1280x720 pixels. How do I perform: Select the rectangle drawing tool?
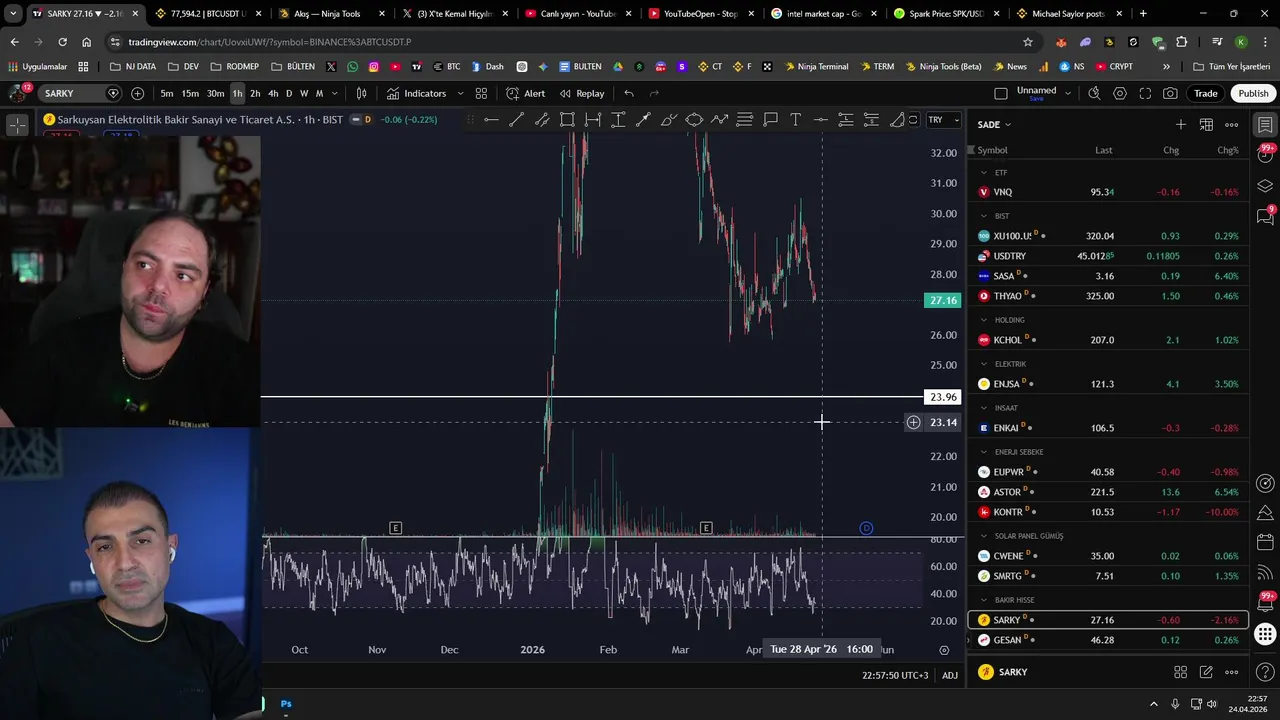(x=567, y=120)
